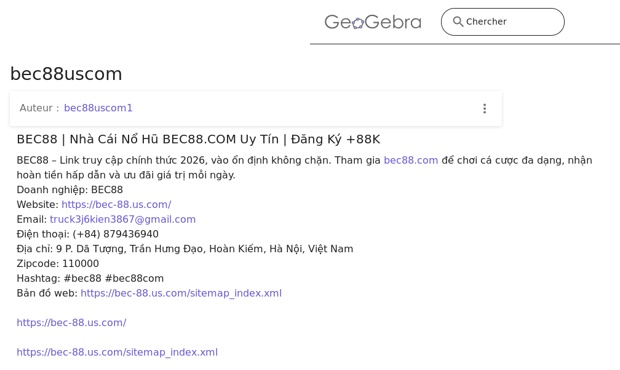Viewport: 620px width, 370px height.
Task: Click the magnifier search icon
Action: (458, 21)
